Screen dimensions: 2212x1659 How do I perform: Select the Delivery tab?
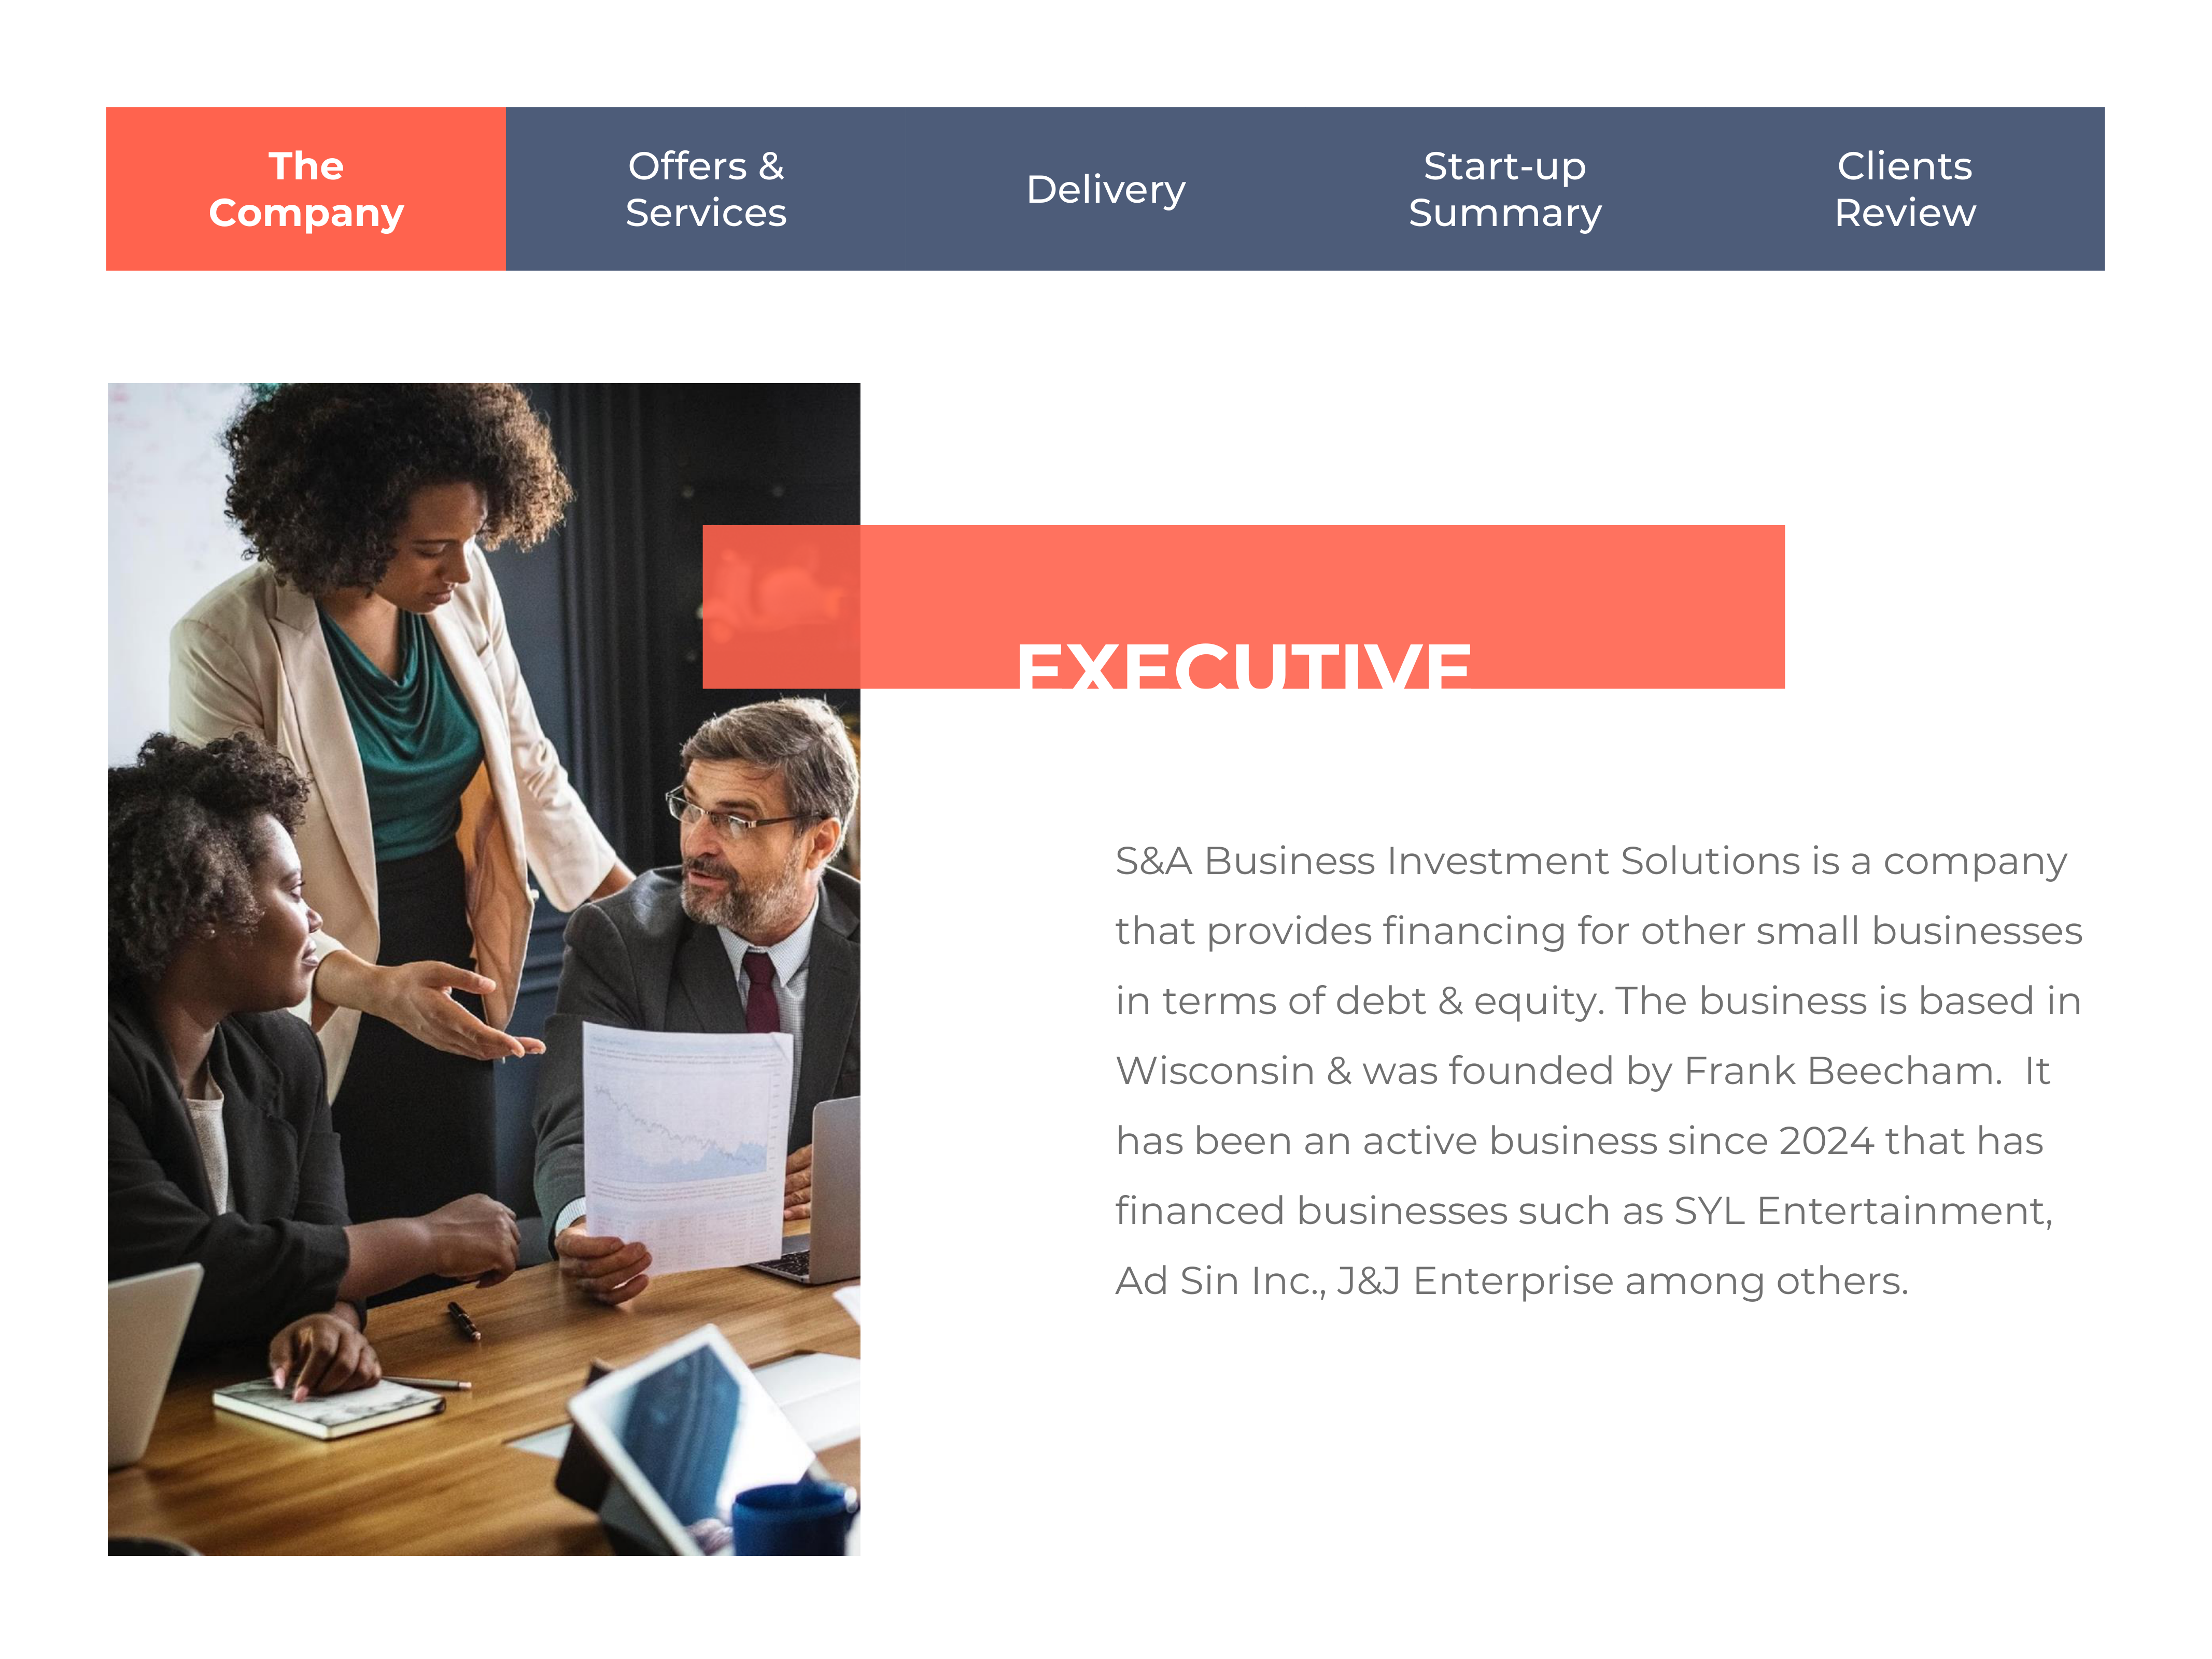point(1105,189)
